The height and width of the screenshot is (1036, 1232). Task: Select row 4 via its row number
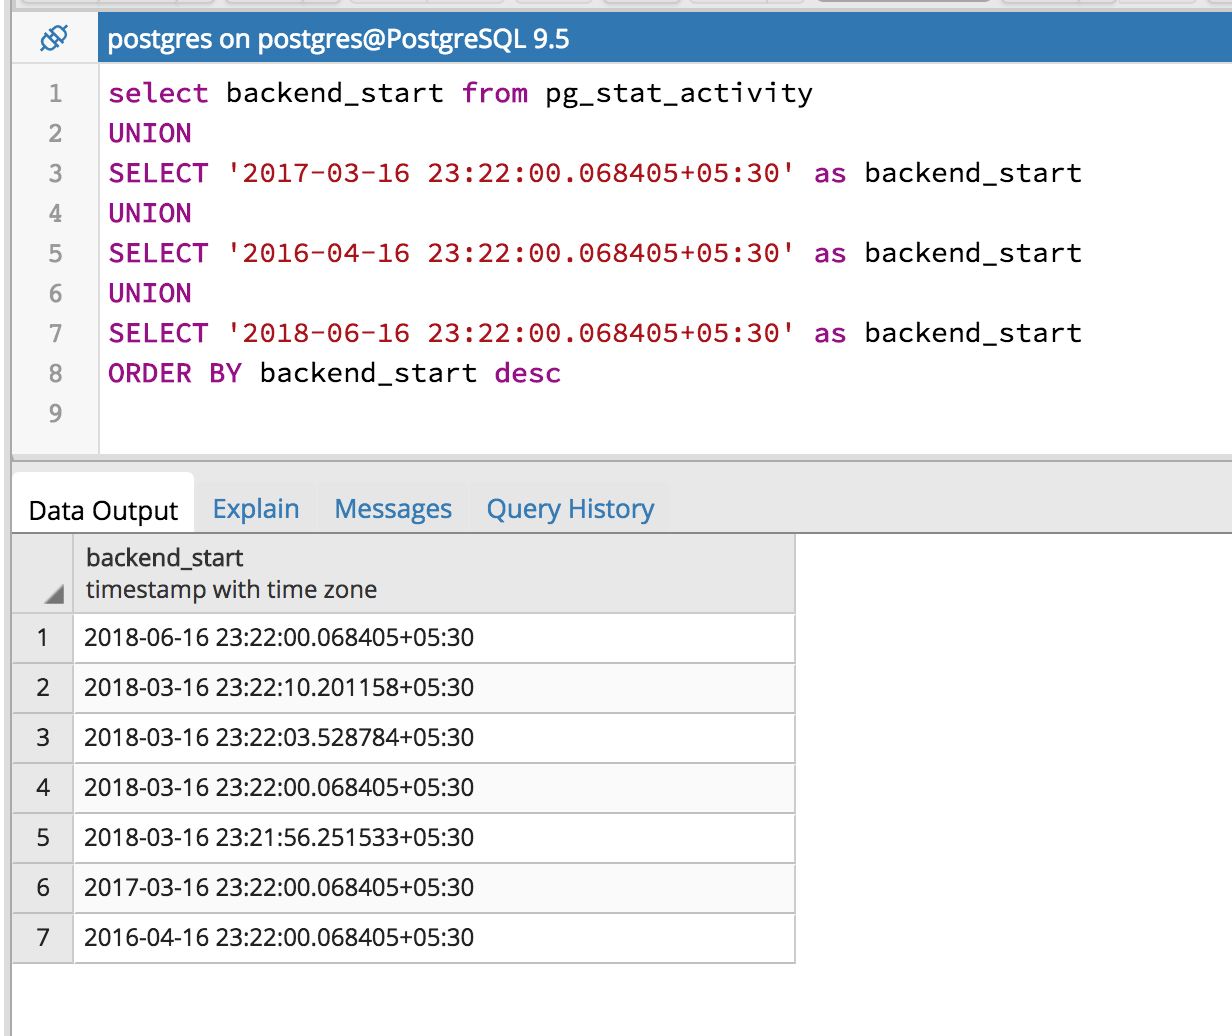point(43,788)
